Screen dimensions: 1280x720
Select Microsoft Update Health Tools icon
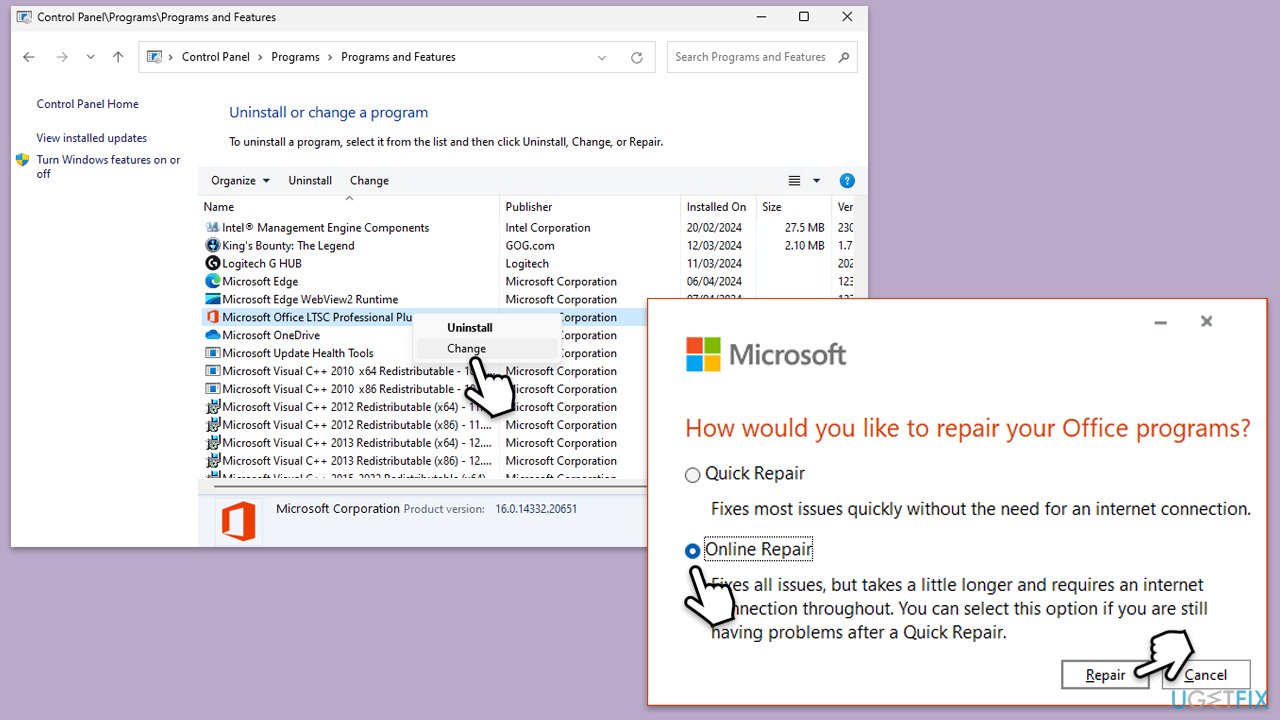click(212, 354)
